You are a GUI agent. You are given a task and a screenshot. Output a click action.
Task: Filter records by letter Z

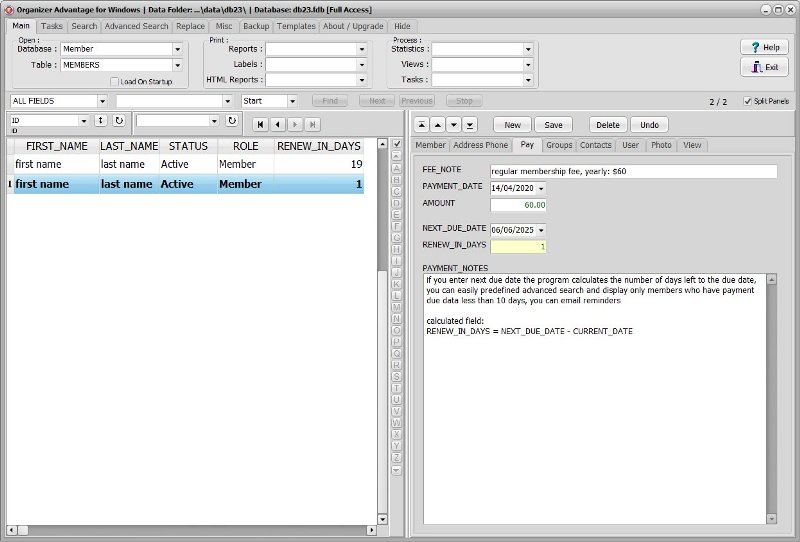coord(396,458)
